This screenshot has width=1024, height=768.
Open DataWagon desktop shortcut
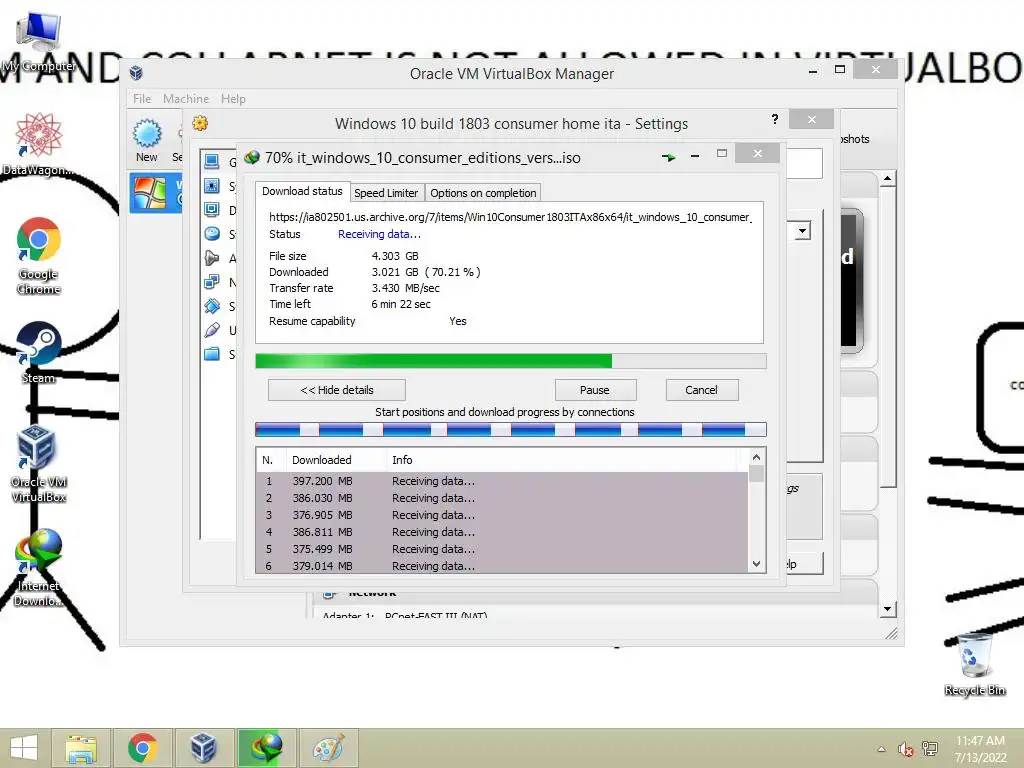[38, 144]
